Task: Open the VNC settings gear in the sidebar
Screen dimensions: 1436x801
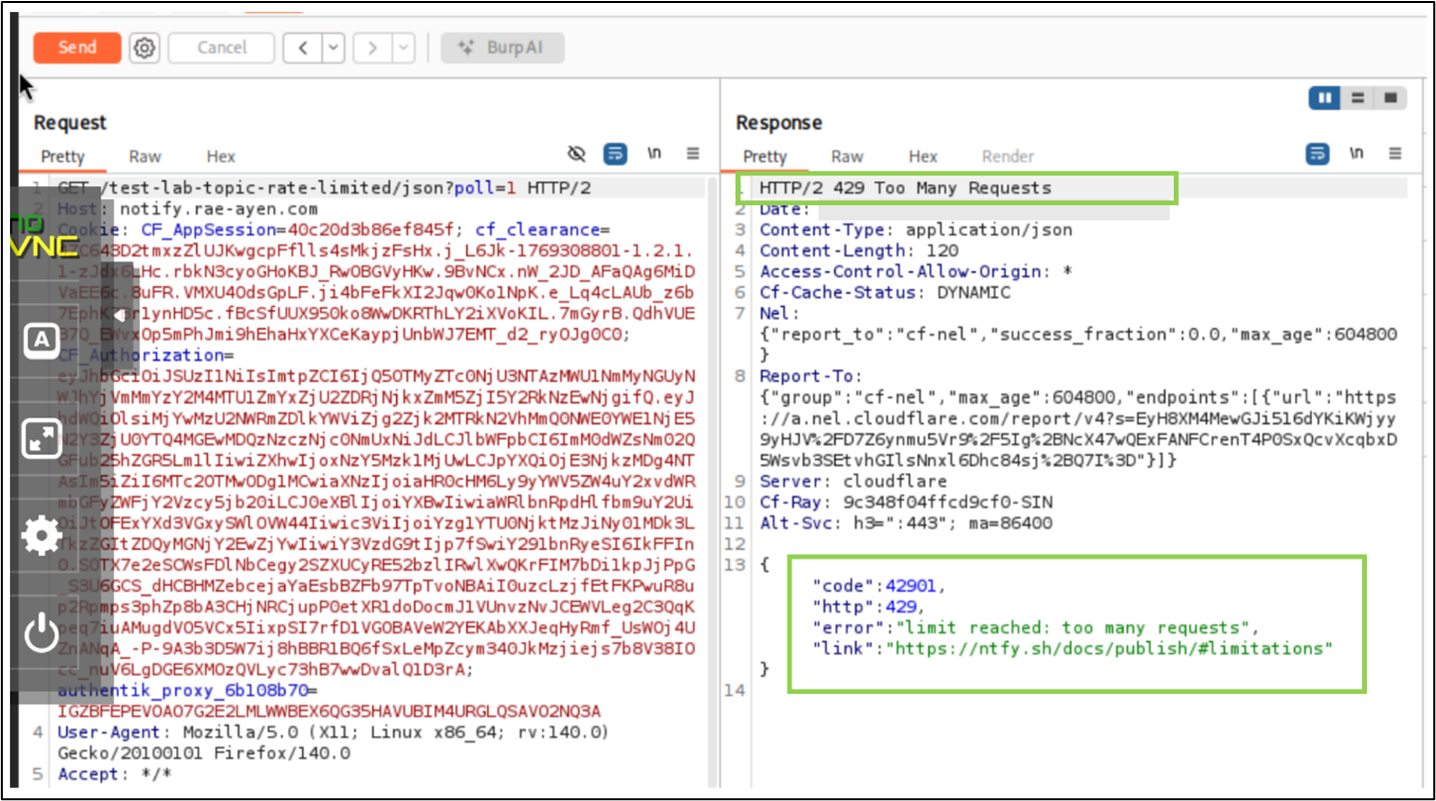Action: 41,534
